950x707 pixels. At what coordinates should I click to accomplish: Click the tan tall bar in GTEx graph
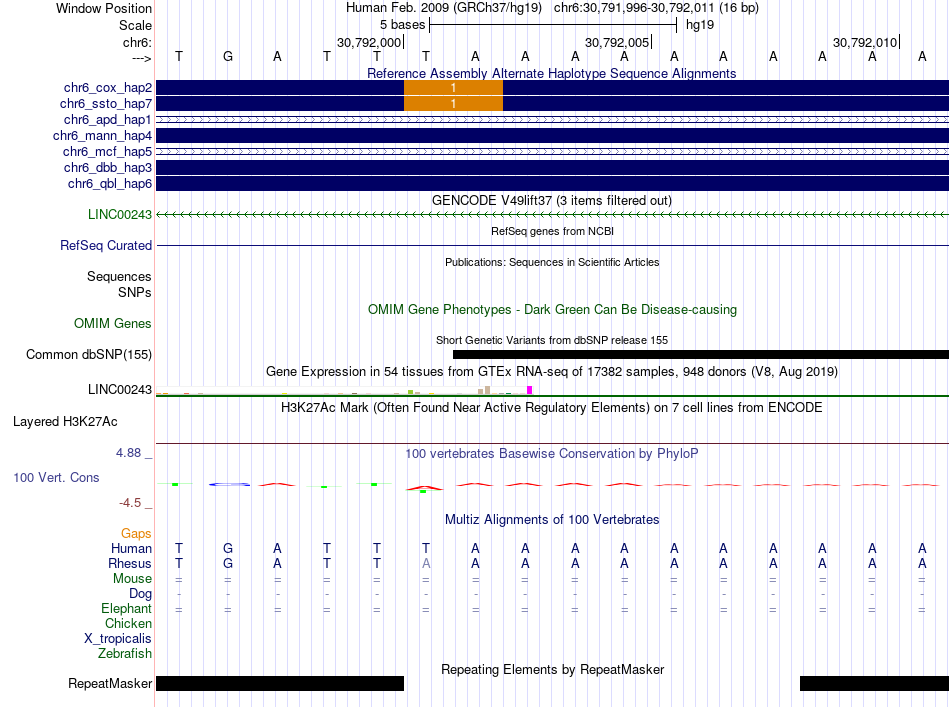tap(487, 390)
